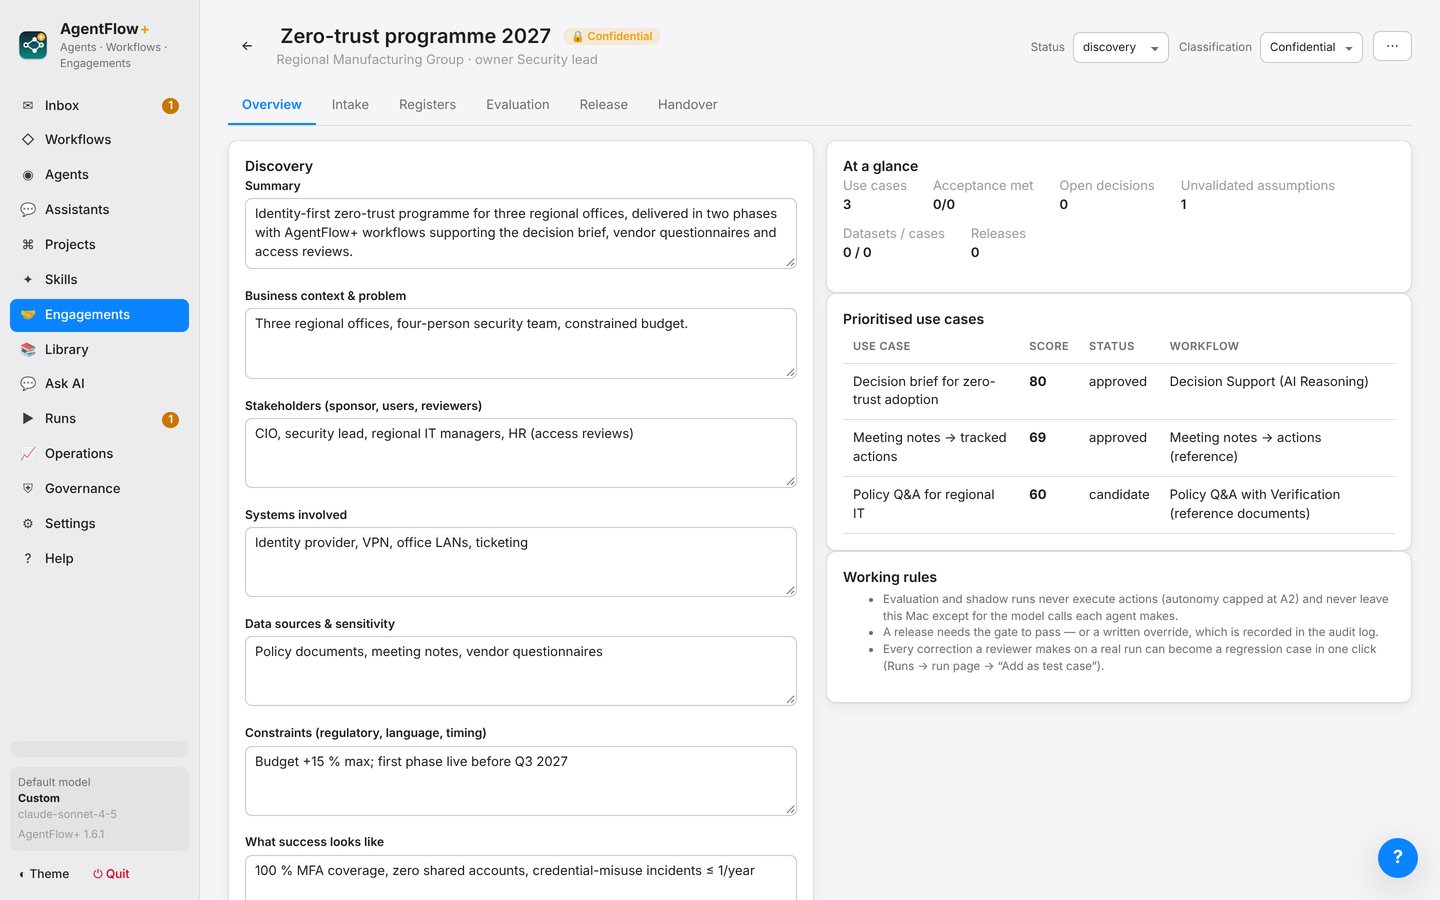Click the Data sources & sensitivity field
The height and width of the screenshot is (900, 1440).
(x=521, y=671)
